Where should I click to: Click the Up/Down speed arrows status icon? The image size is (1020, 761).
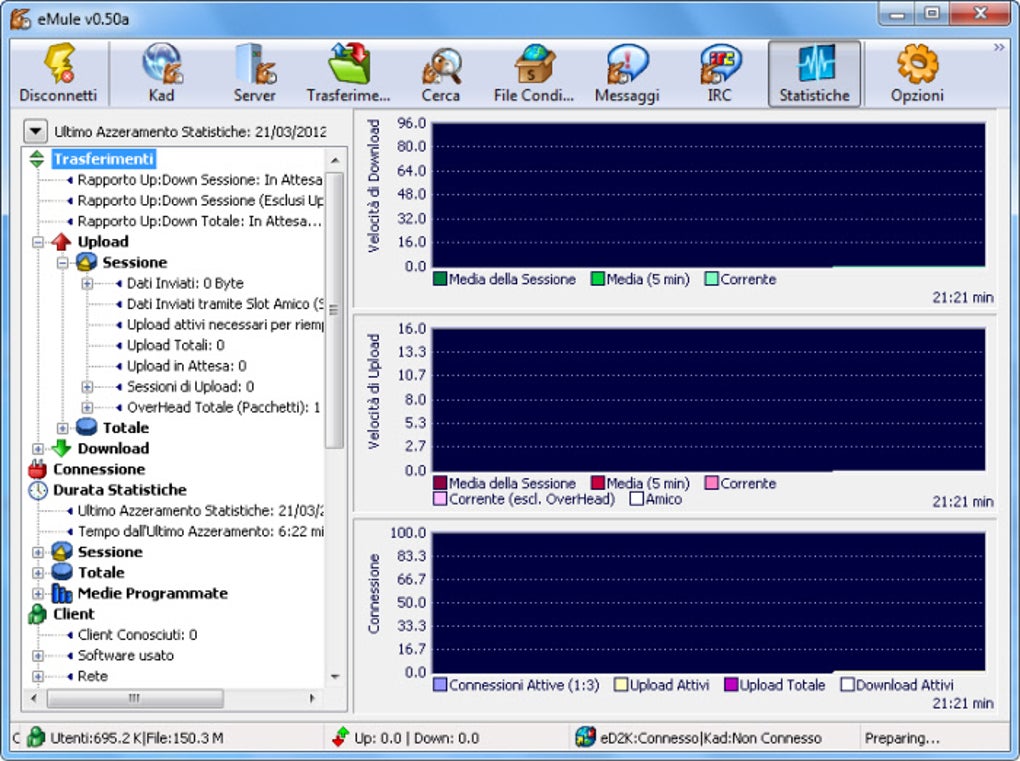341,738
